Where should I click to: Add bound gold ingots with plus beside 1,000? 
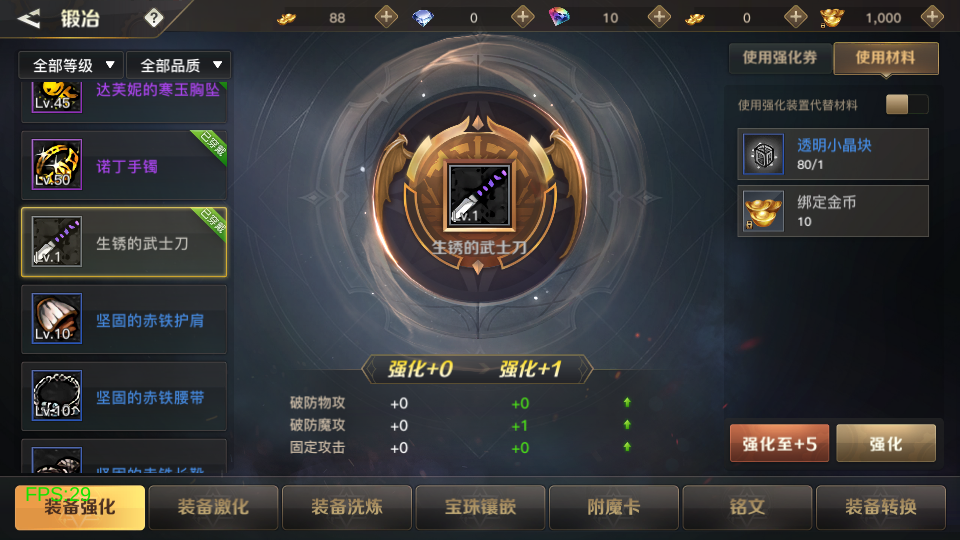pos(932,17)
